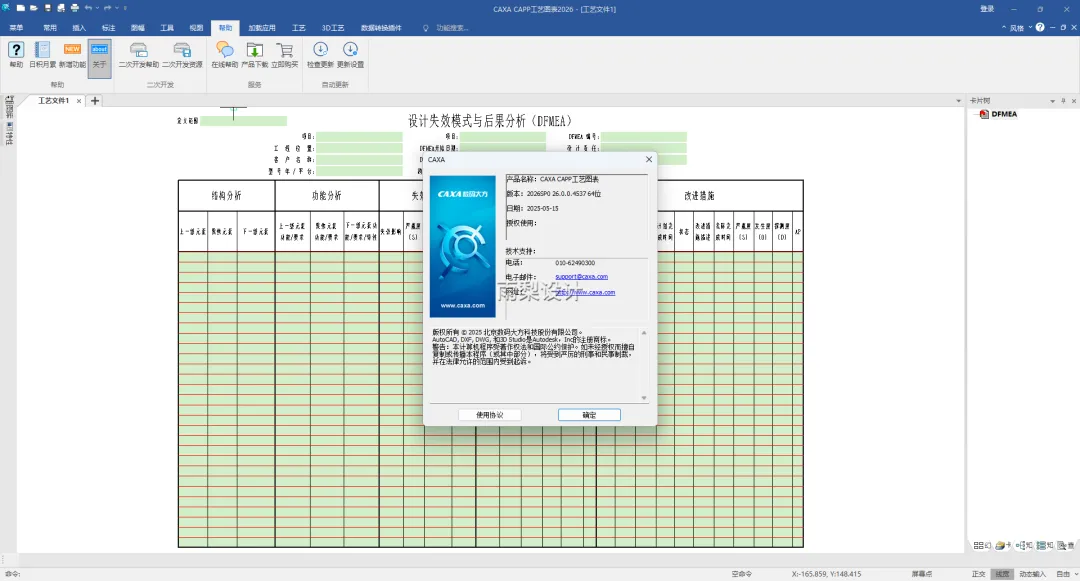Click the redo arrow icon
This screenshot has height=581, width=1080.
(107, 8)
